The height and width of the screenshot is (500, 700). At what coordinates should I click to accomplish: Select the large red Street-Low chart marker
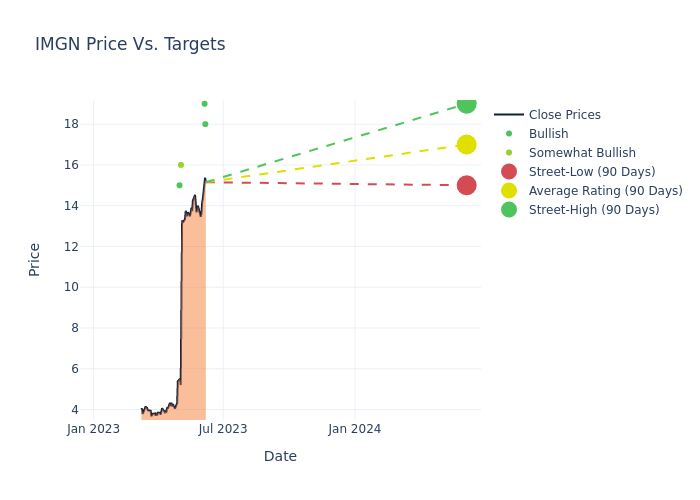[x=466, y=185]
